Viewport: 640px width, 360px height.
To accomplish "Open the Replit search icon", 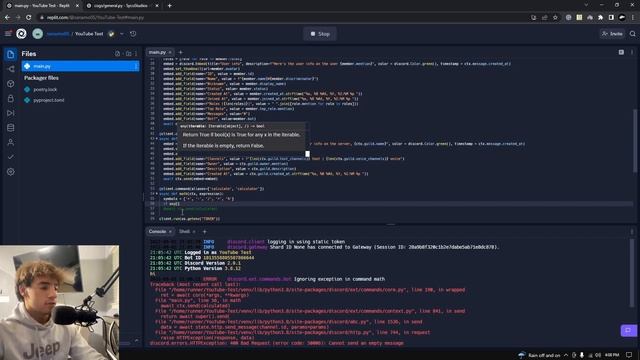I will tap(633, 34).
